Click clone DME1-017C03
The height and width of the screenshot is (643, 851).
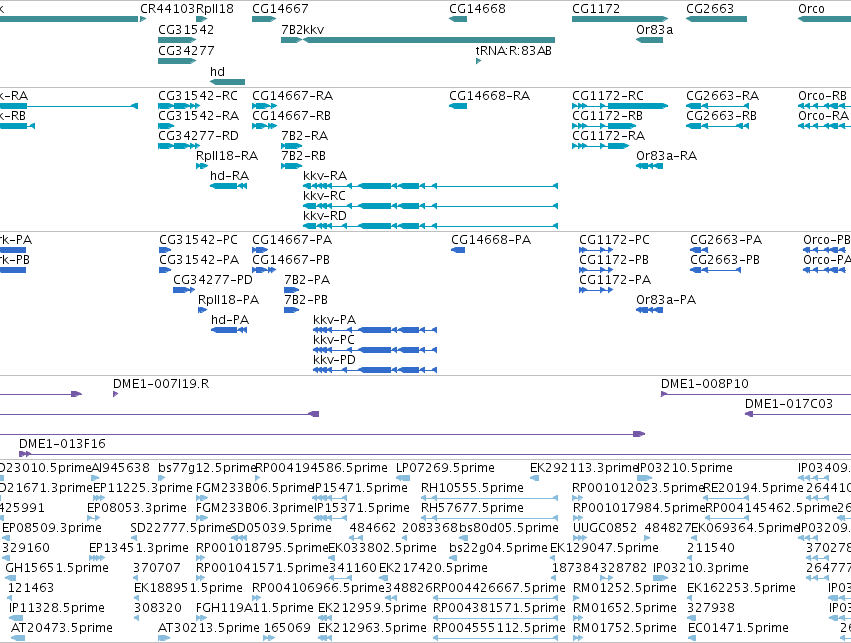pos(798,414)
